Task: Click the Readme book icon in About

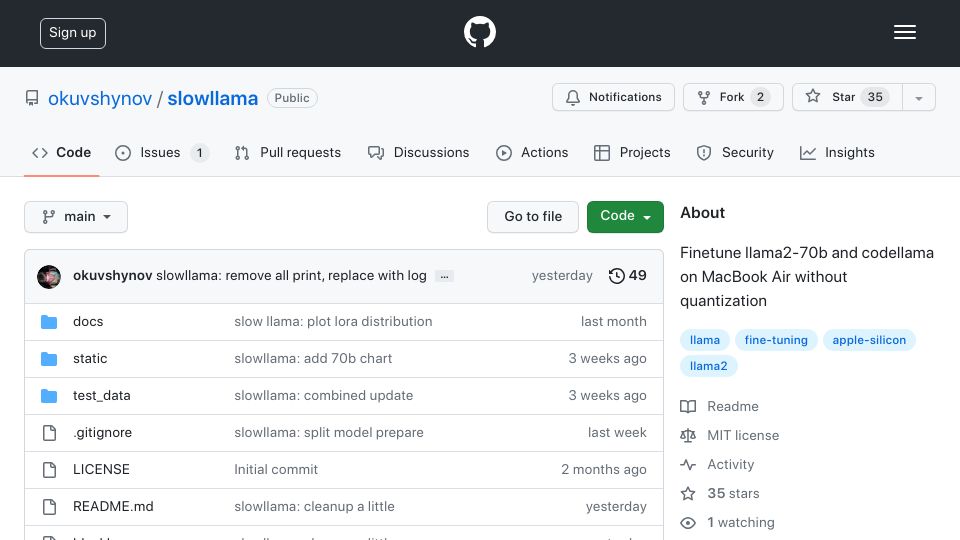Action: tap(688, 407)
